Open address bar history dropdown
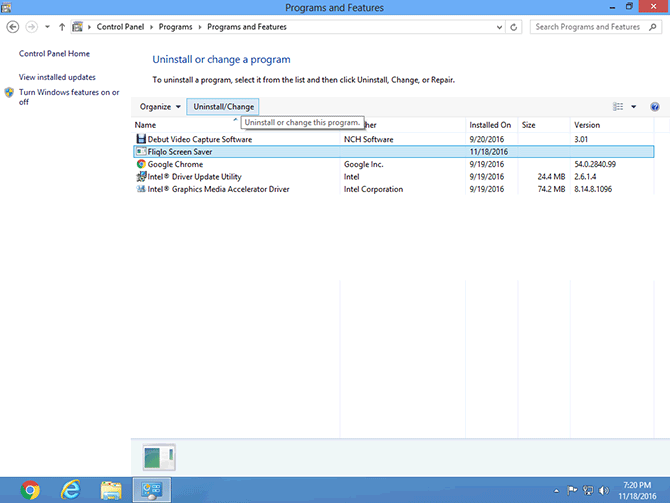Image resolution: width=670 pixels, height=503 pixels. [499, 27]
